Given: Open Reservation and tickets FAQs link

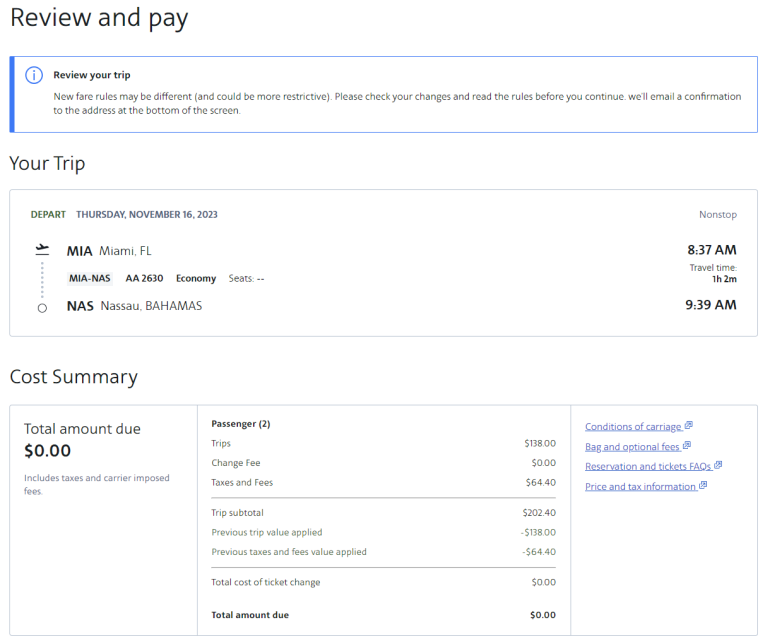Looking at the screenshot, I should coord(647,467).
